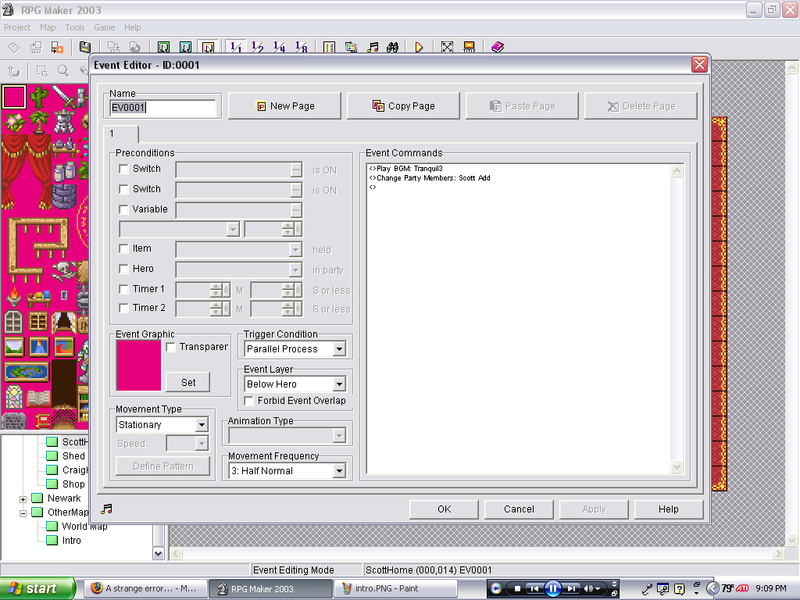Open the Tools menu
This screenshot has height=600, width=800.
click(75, 28)
